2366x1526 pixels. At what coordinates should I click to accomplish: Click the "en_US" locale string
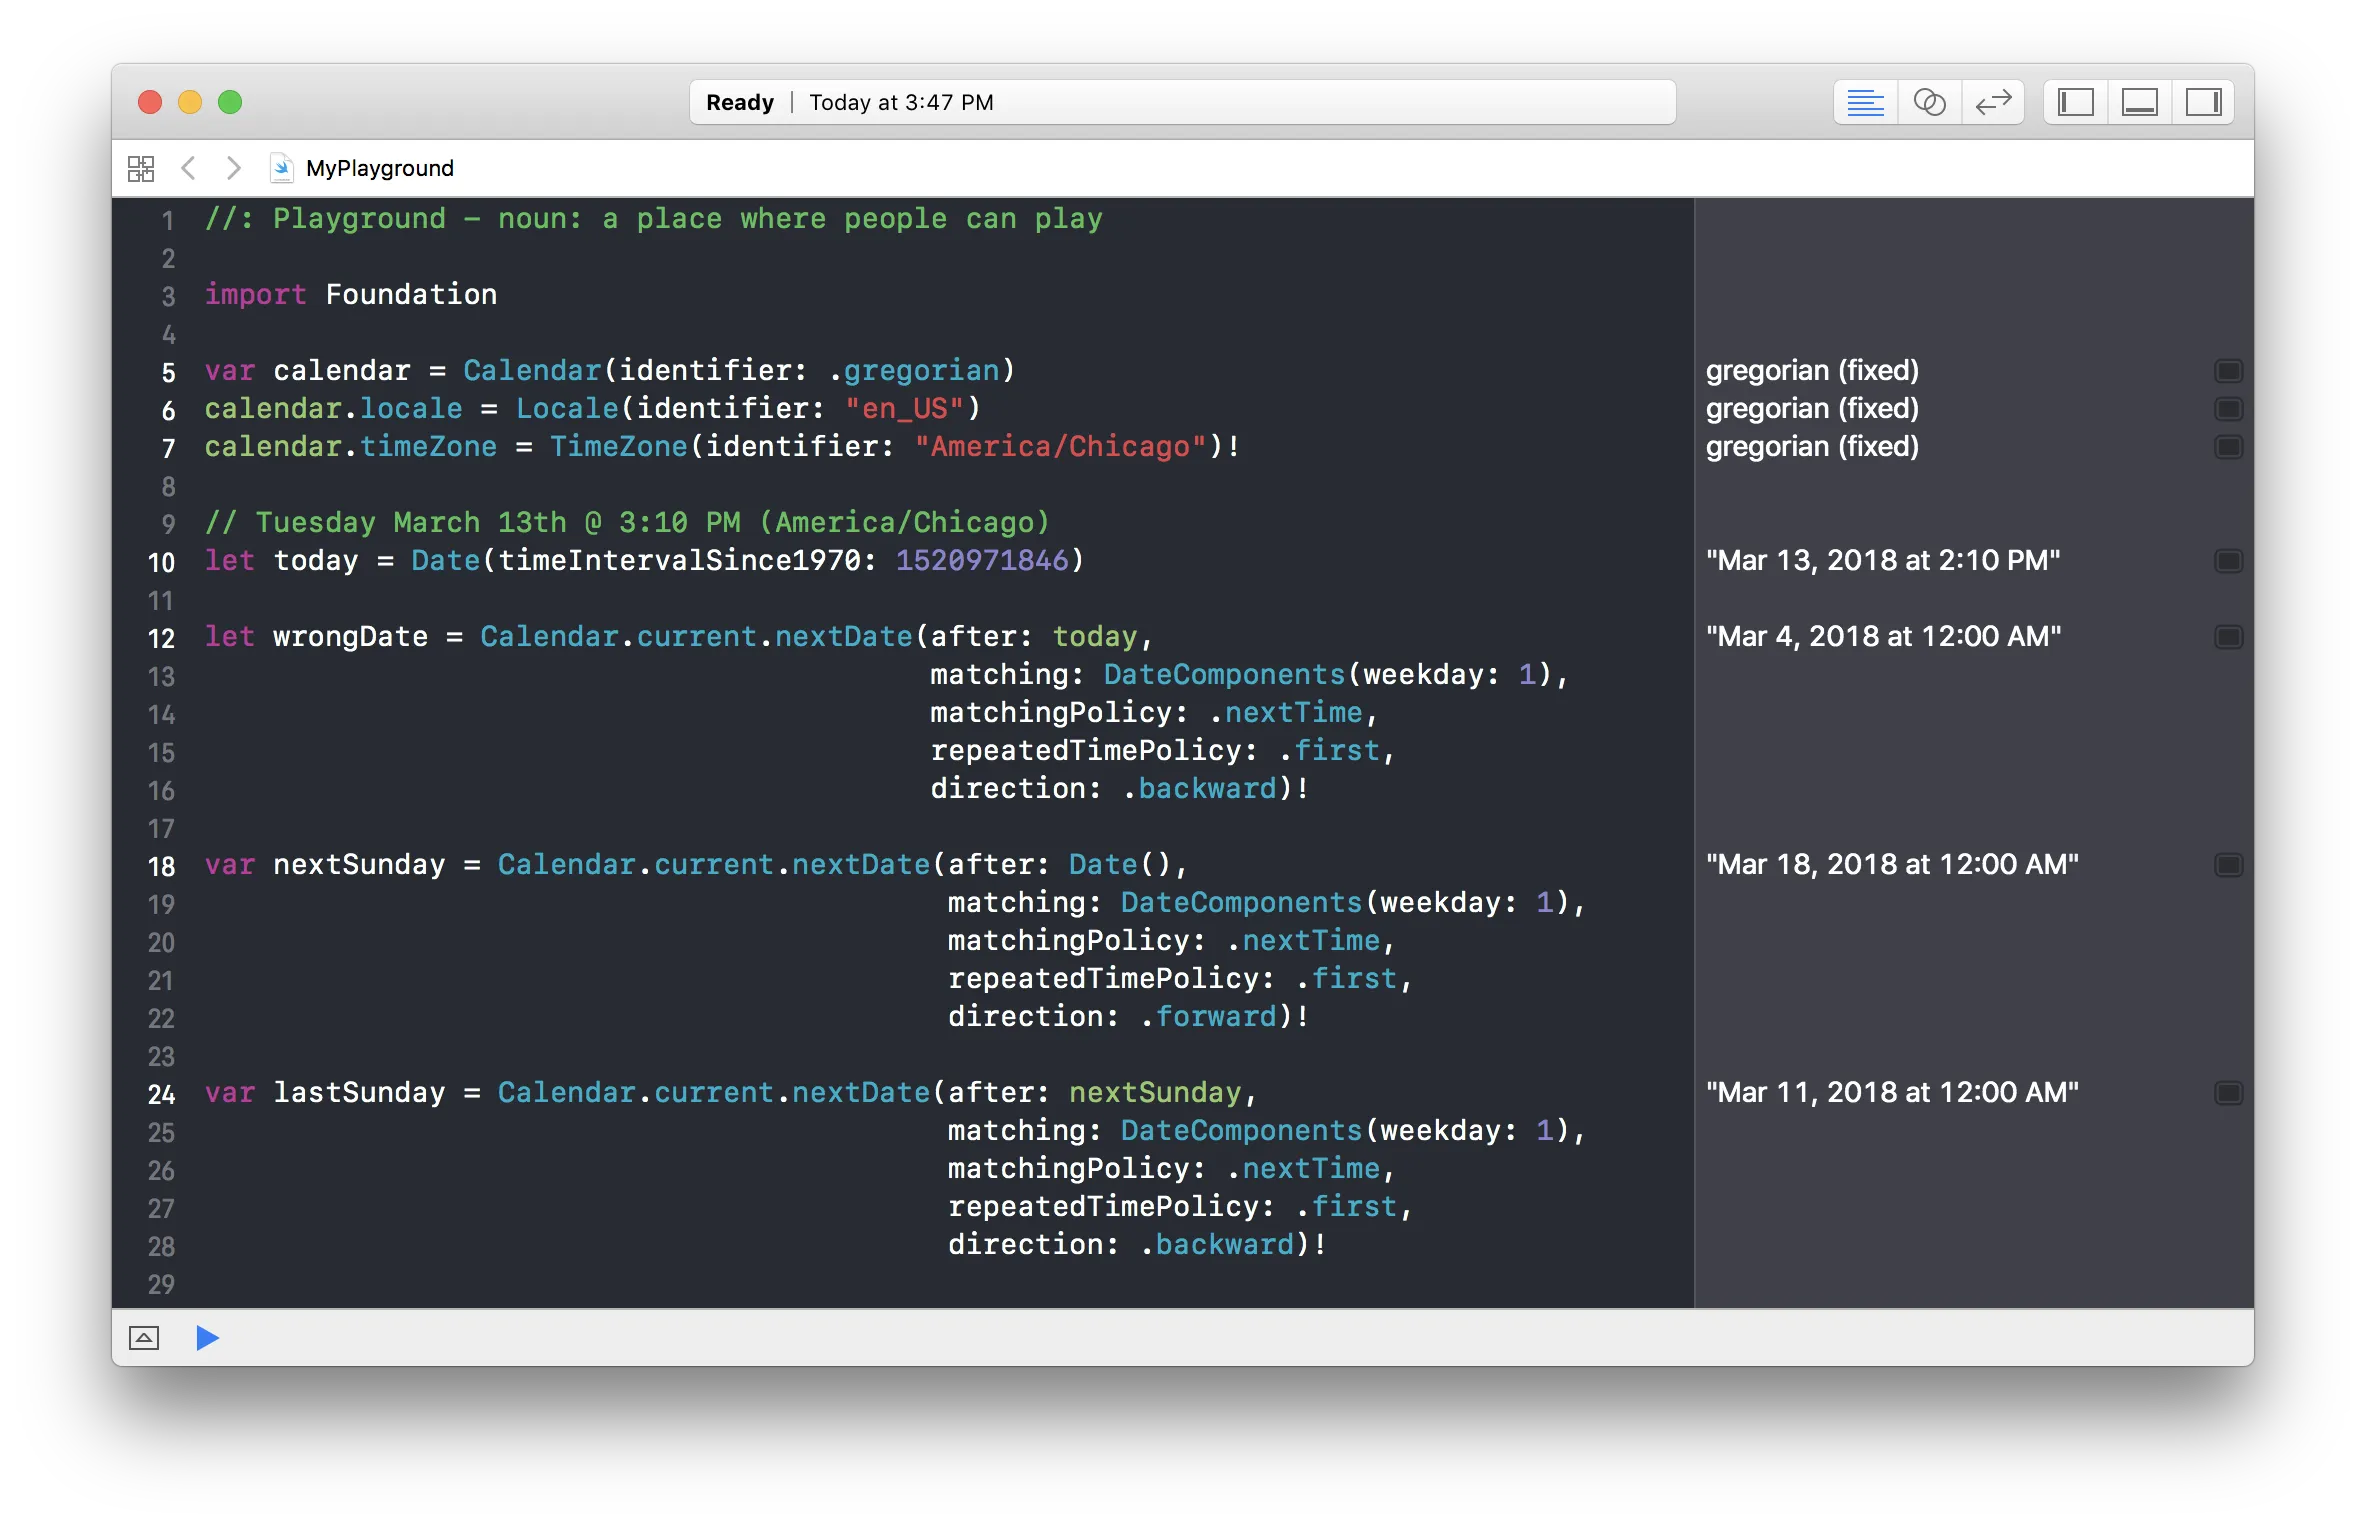click(x=904, y=409)
